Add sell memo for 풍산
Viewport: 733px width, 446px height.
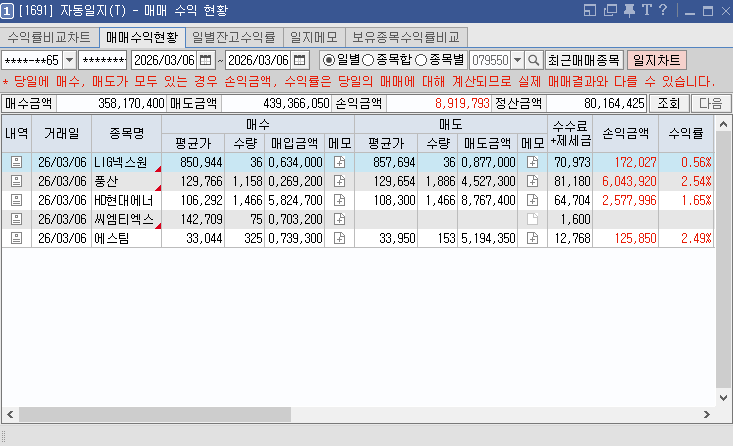[x=532, y=181]
